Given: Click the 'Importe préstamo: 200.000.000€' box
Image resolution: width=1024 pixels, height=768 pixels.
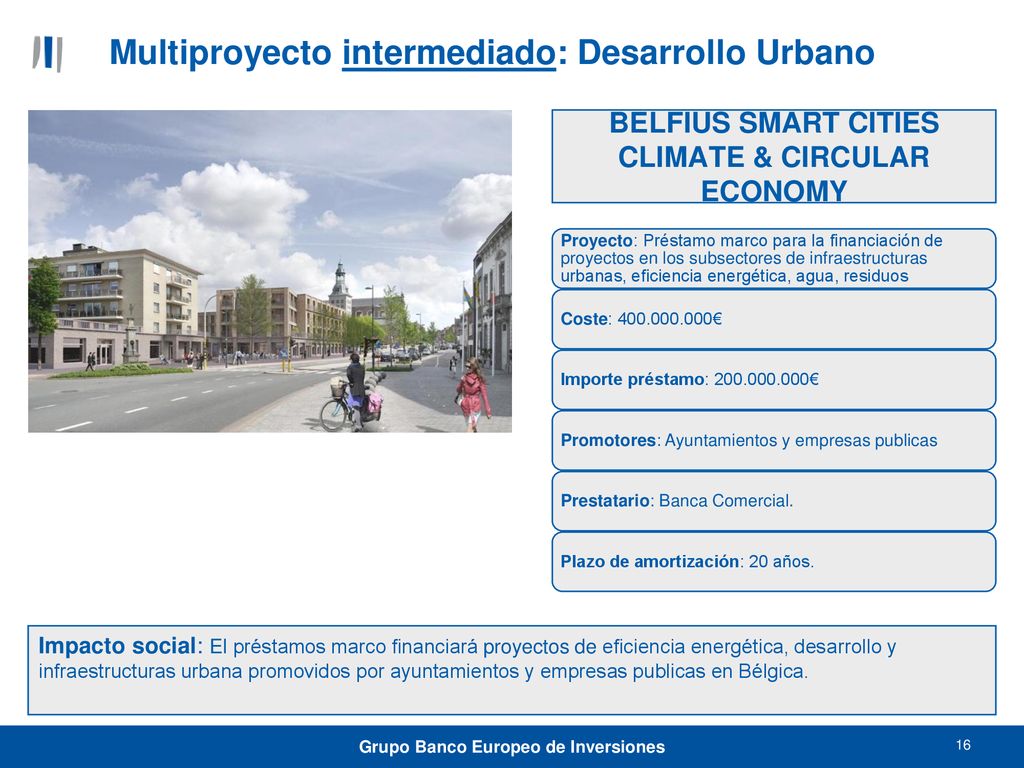Looking at the screenshot, I should [774, 380].
